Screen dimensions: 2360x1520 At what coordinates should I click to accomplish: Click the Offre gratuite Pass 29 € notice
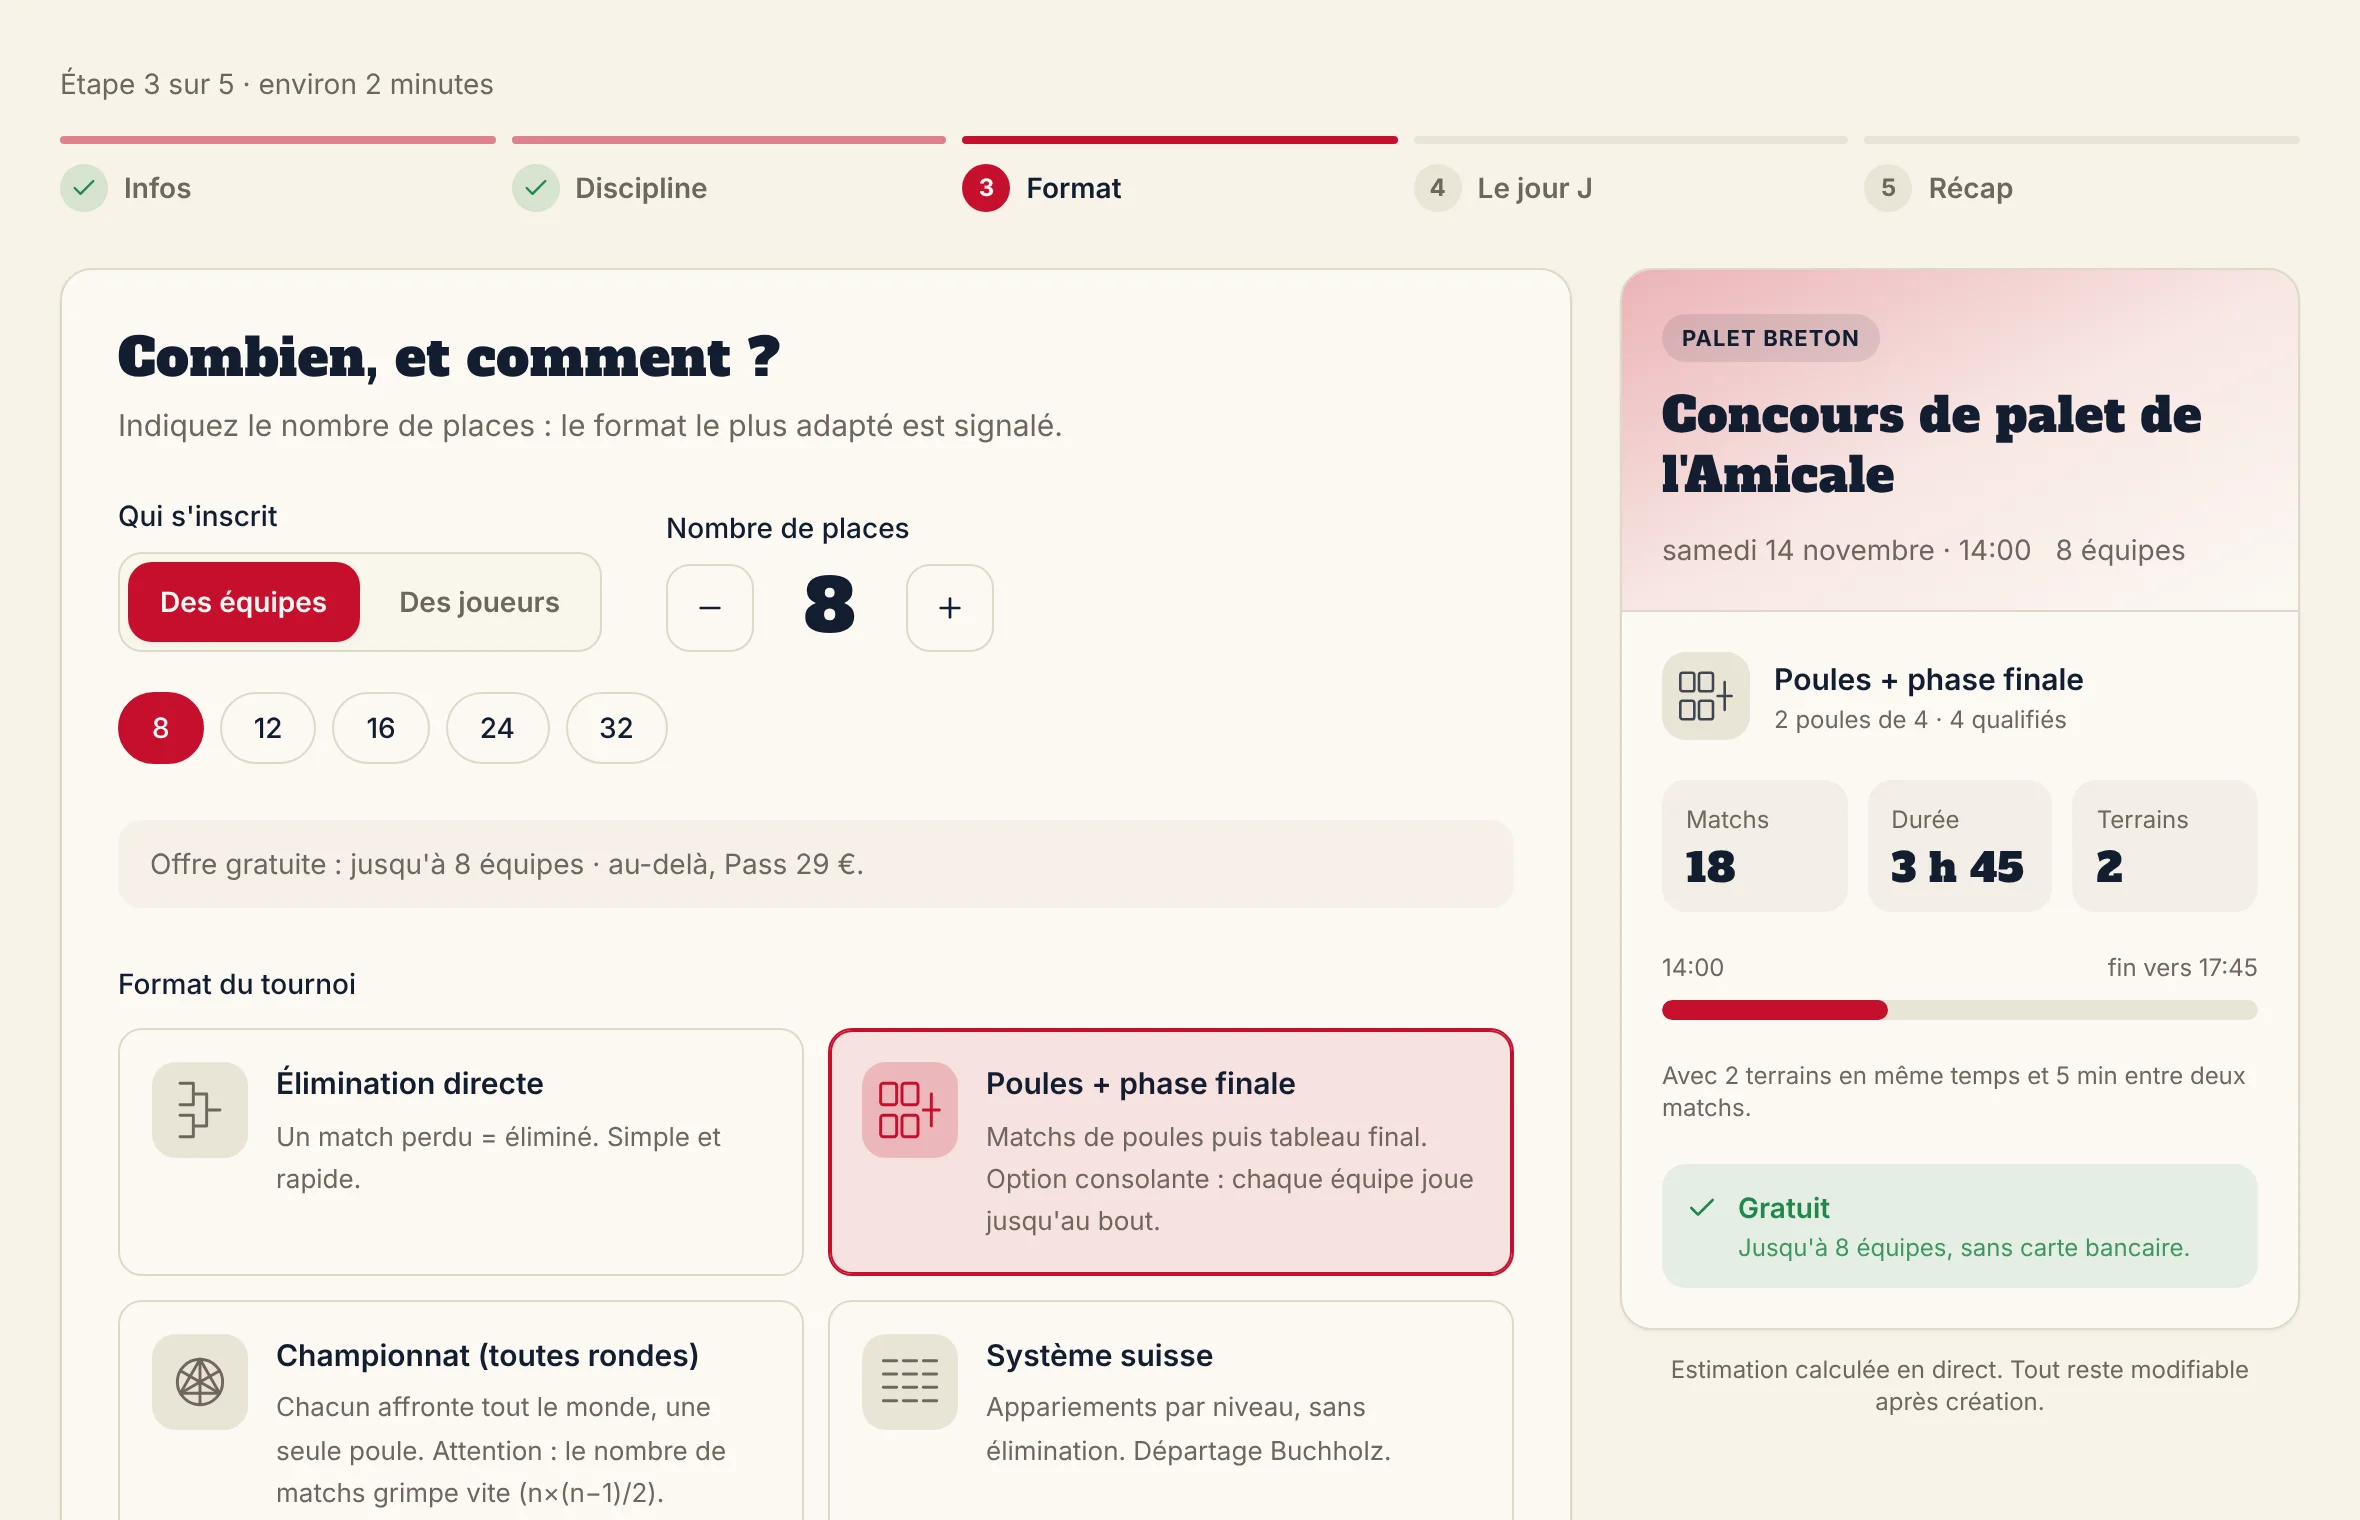click(816, 864)
